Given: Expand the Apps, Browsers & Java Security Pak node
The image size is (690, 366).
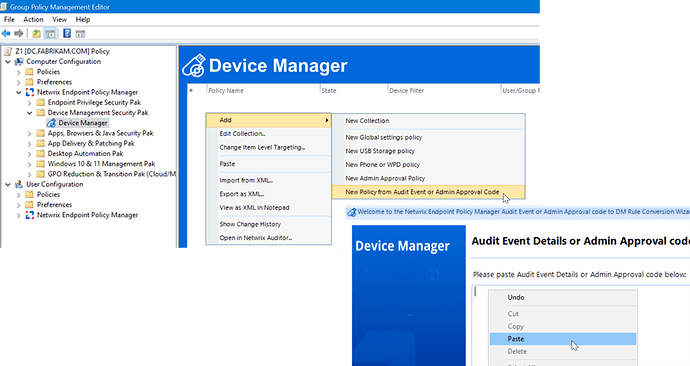Looking at the screenshot, I should (x=29, y=134).
